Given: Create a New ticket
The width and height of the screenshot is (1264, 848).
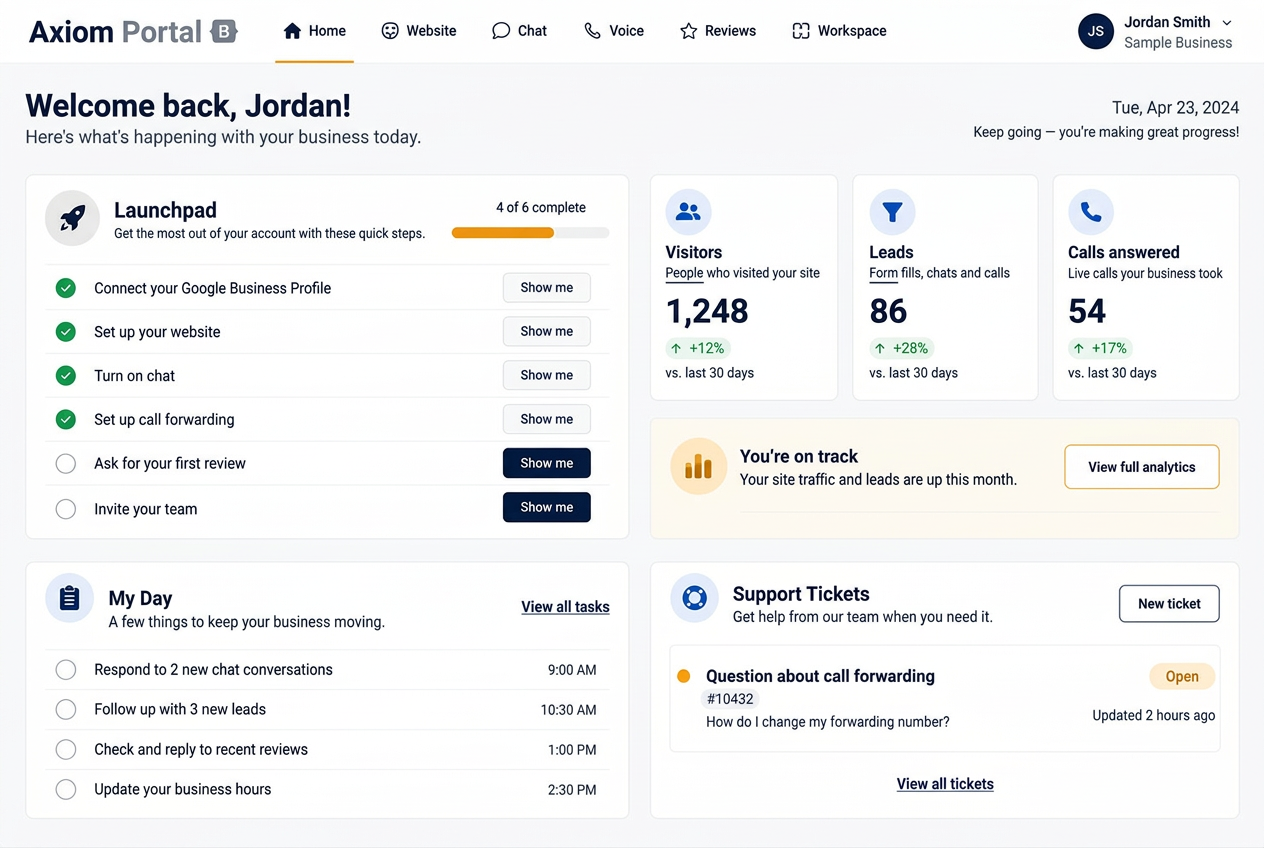Looking at the screenshot, I should tap(1169, 604).
